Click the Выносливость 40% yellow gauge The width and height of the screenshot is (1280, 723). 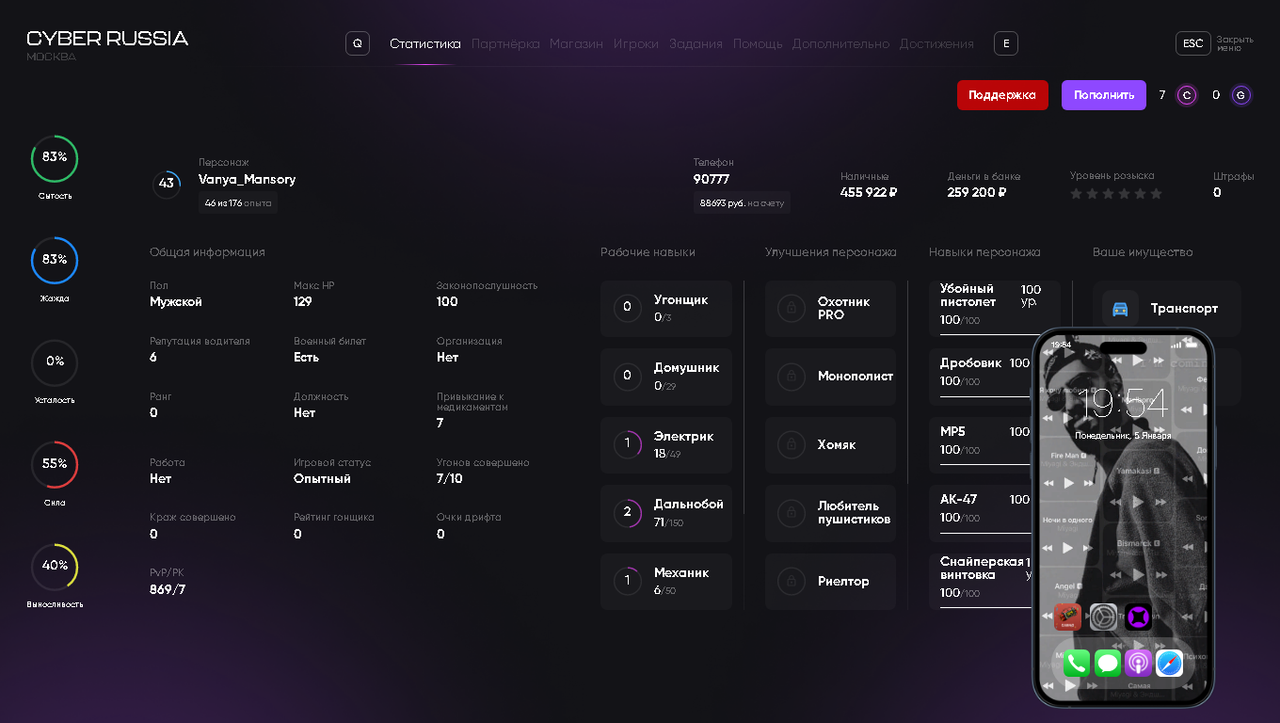coord(55,567)
